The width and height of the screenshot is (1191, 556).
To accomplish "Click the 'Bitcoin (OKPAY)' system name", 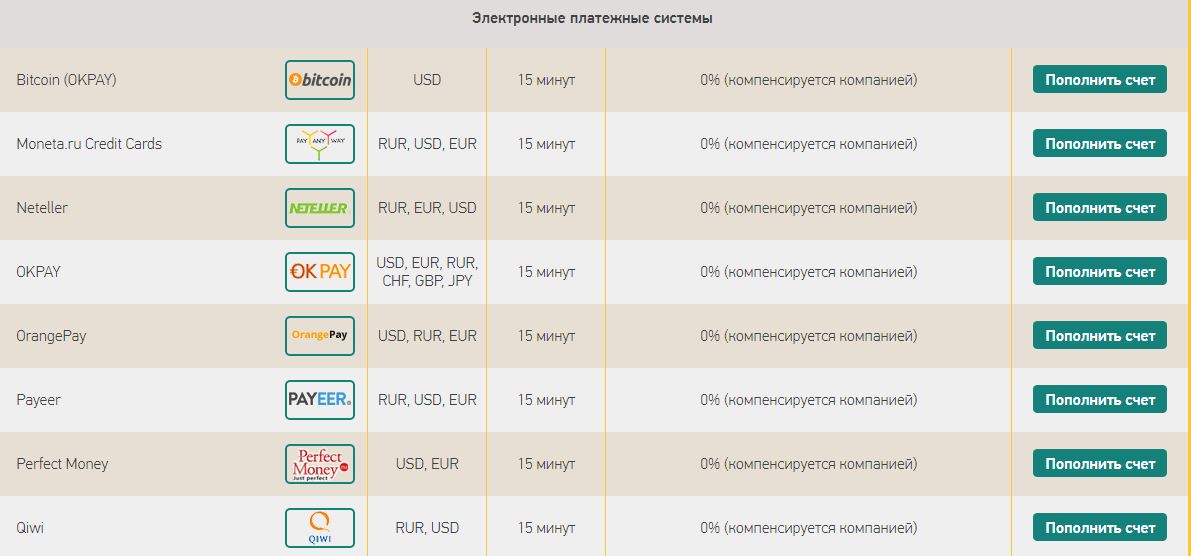I will tap(67, 80).
